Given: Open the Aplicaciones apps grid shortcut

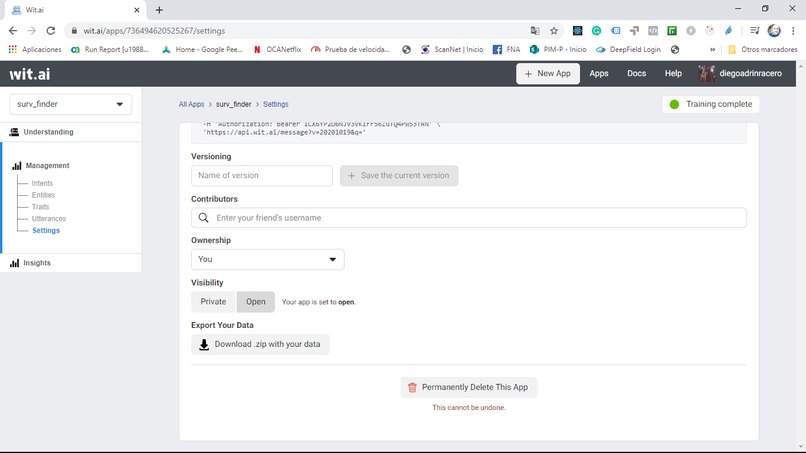Looking at the screenshot, I should 35,49.
